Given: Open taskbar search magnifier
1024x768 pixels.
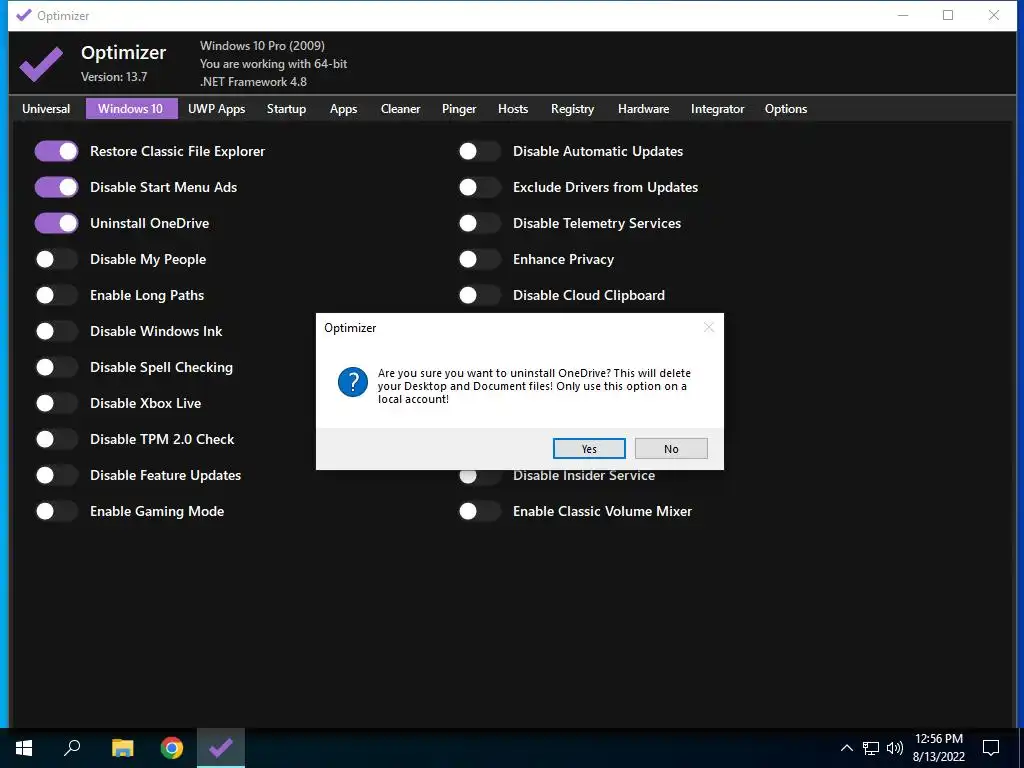Looking at the screenshot, I should pyautogui.click(x=72, y=748).
